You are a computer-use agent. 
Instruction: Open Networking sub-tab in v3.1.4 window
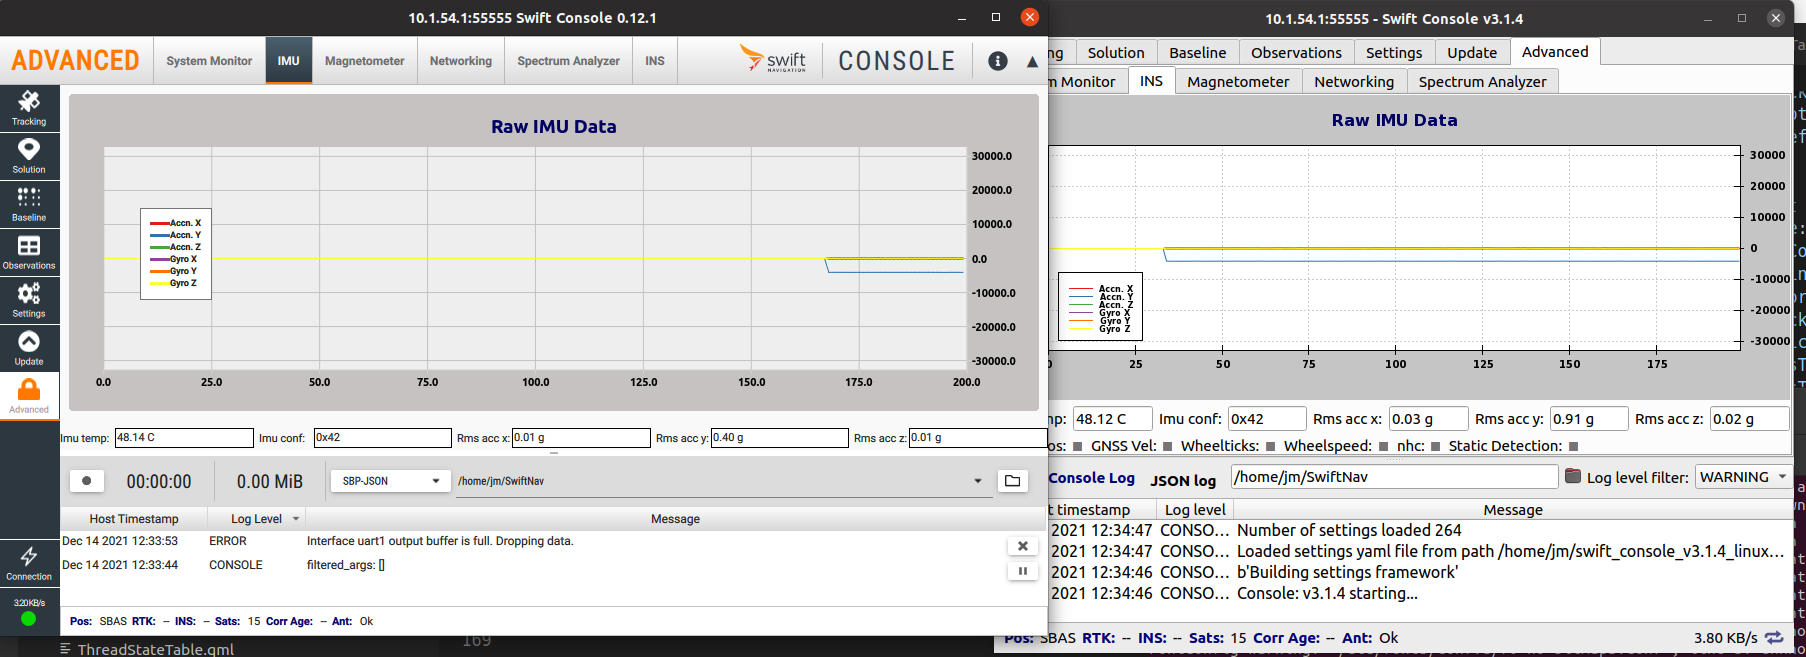pyautogui.click(x=1354, y=82)
